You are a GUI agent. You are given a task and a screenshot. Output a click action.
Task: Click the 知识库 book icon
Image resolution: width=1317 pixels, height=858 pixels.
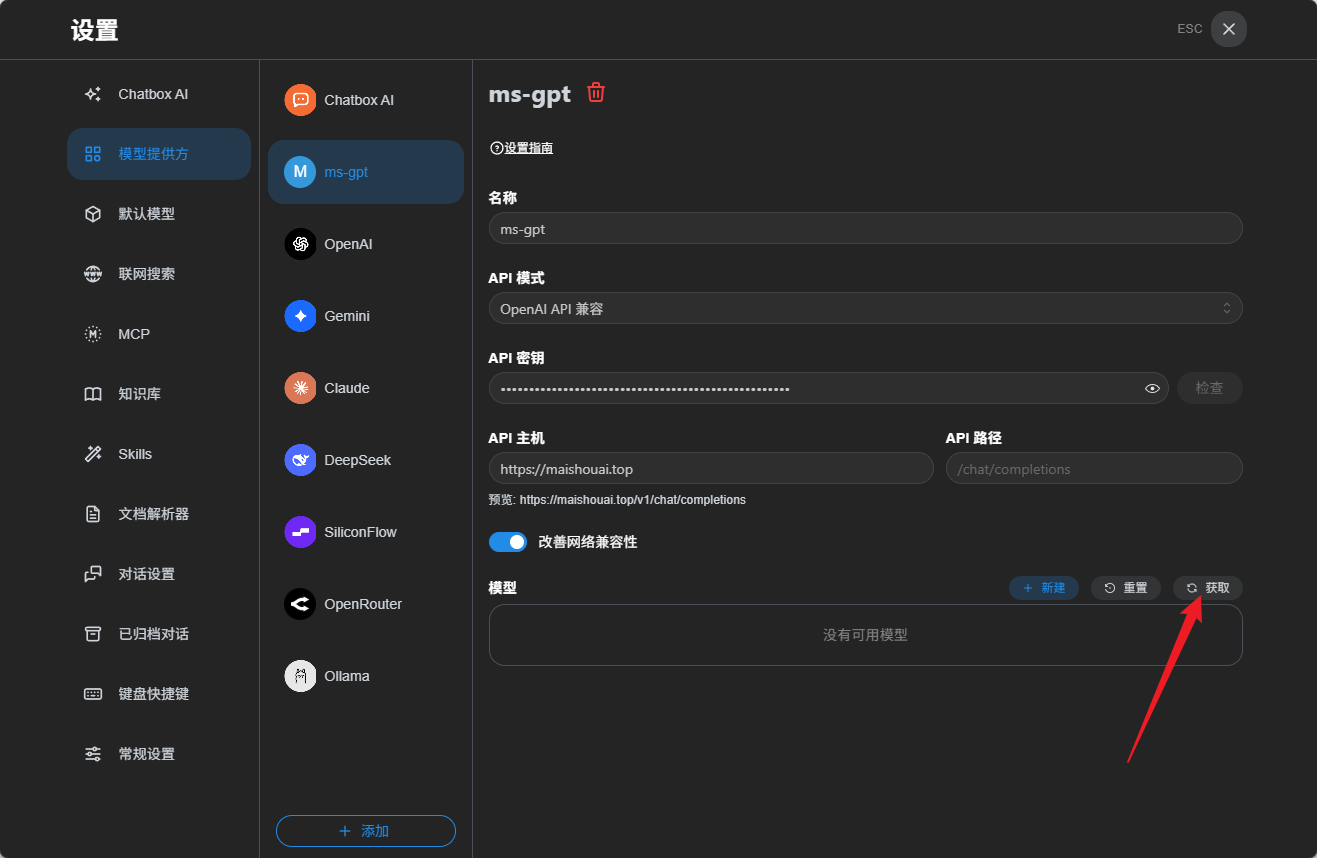[x=93, y=394]
